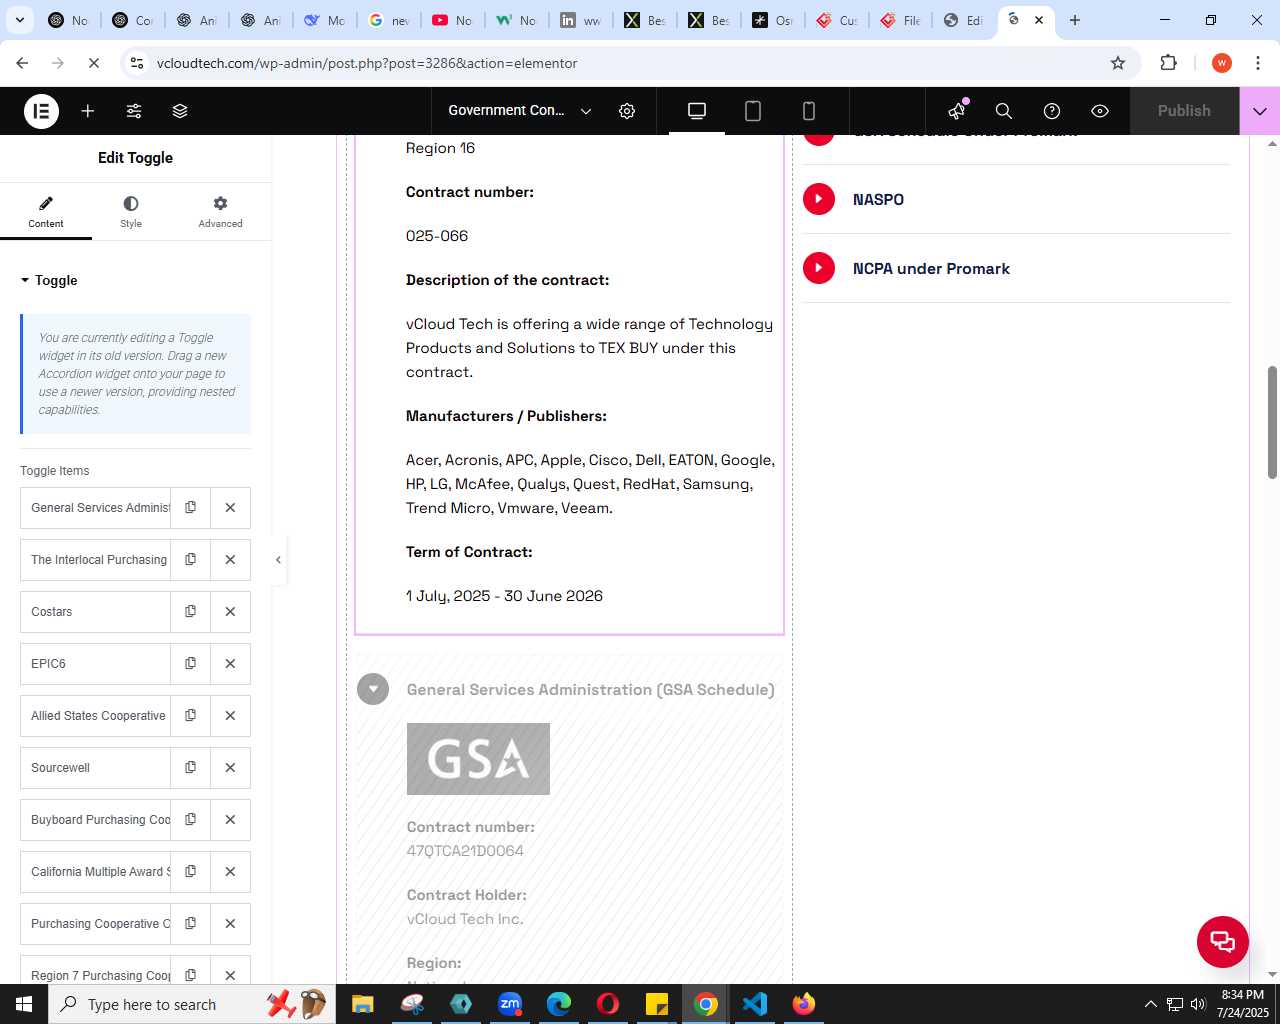1280x1024 pixels.
Task: Click the Add Element plus icon
Action: pyautogui.click(x=88, y=111)
